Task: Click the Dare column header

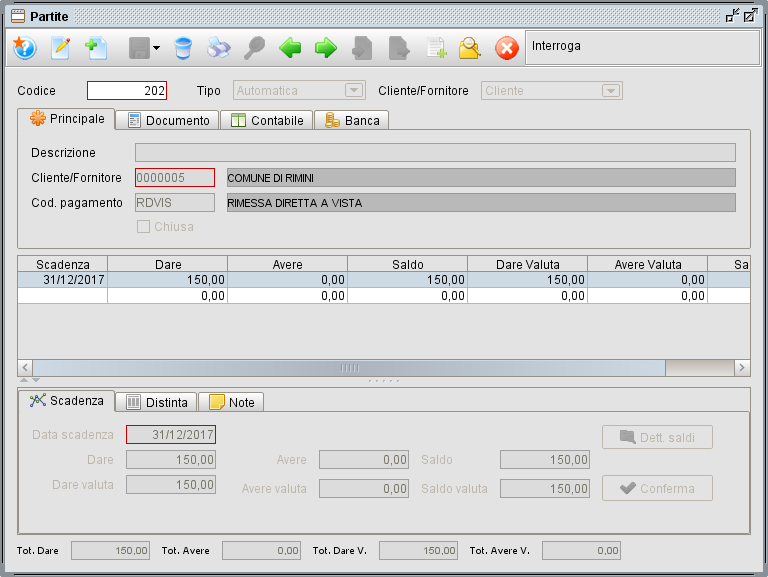Action: [x=168, y=264]
